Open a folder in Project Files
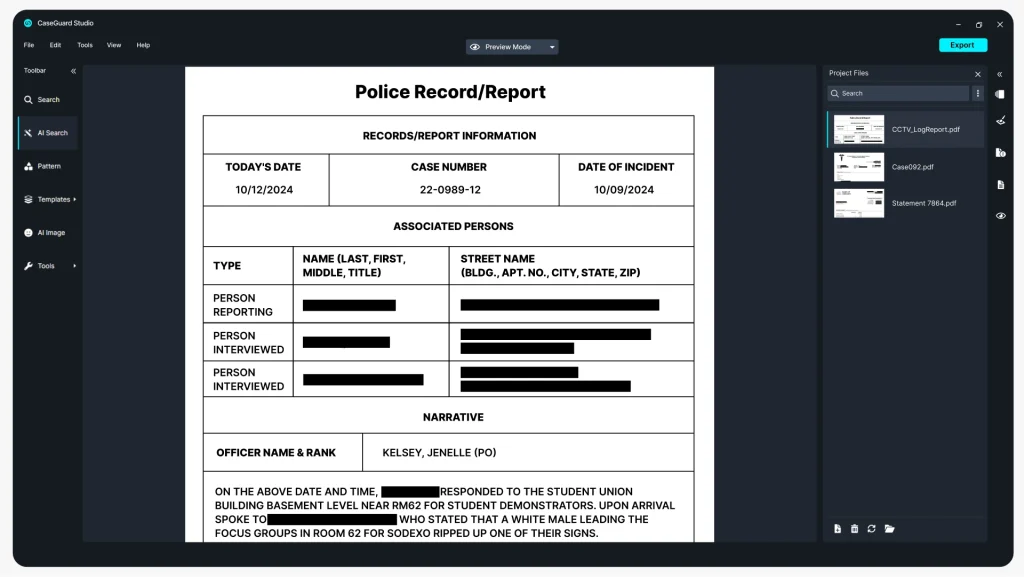This screenshot has height=577, width=1024. tap(889, 529)
